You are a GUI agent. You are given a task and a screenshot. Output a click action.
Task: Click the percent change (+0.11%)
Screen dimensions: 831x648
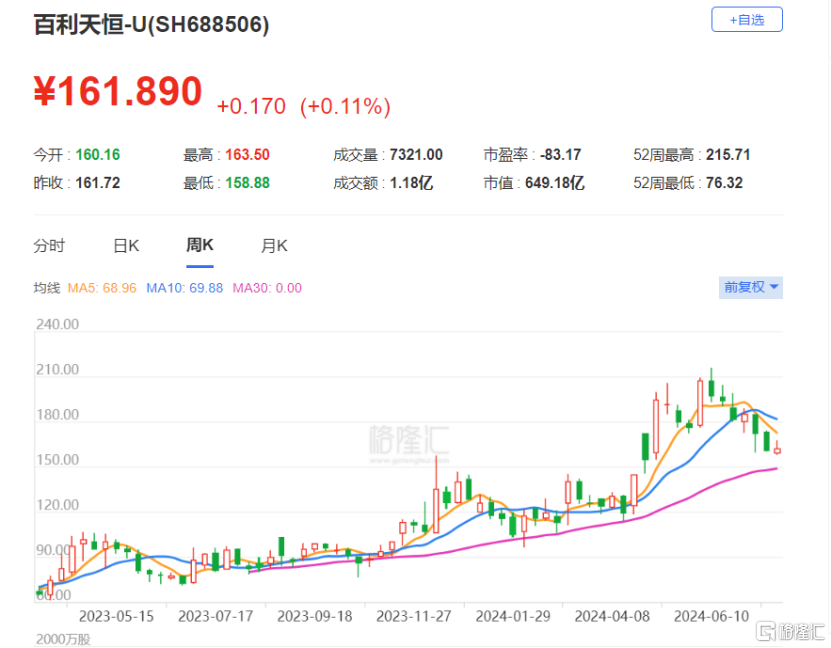click(345, 106)
